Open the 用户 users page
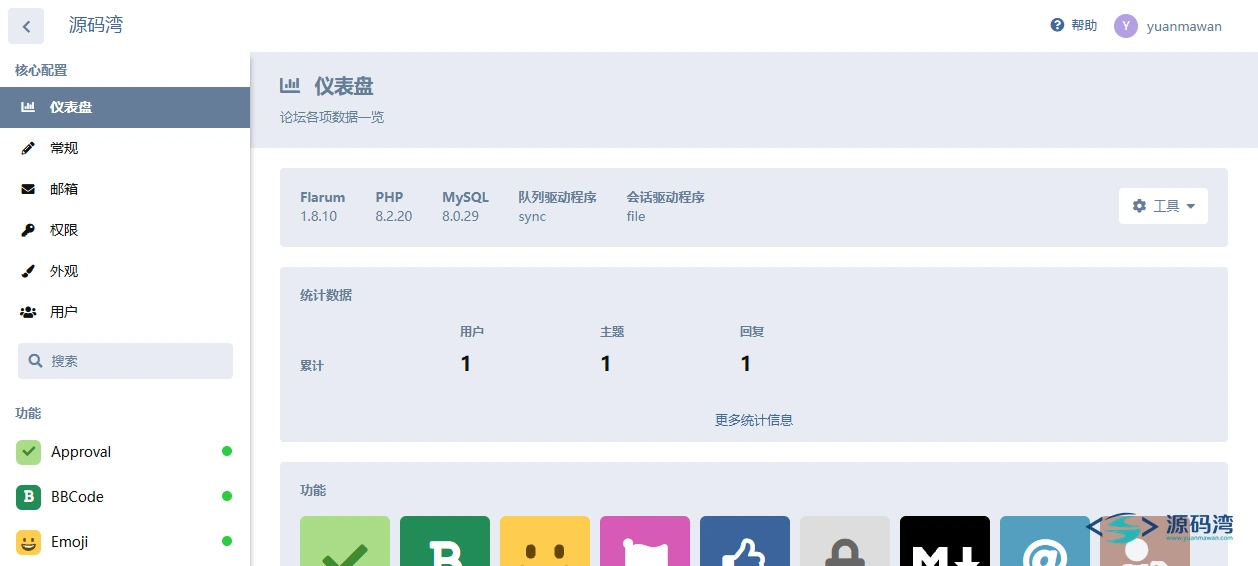 (x=125, y=312)
